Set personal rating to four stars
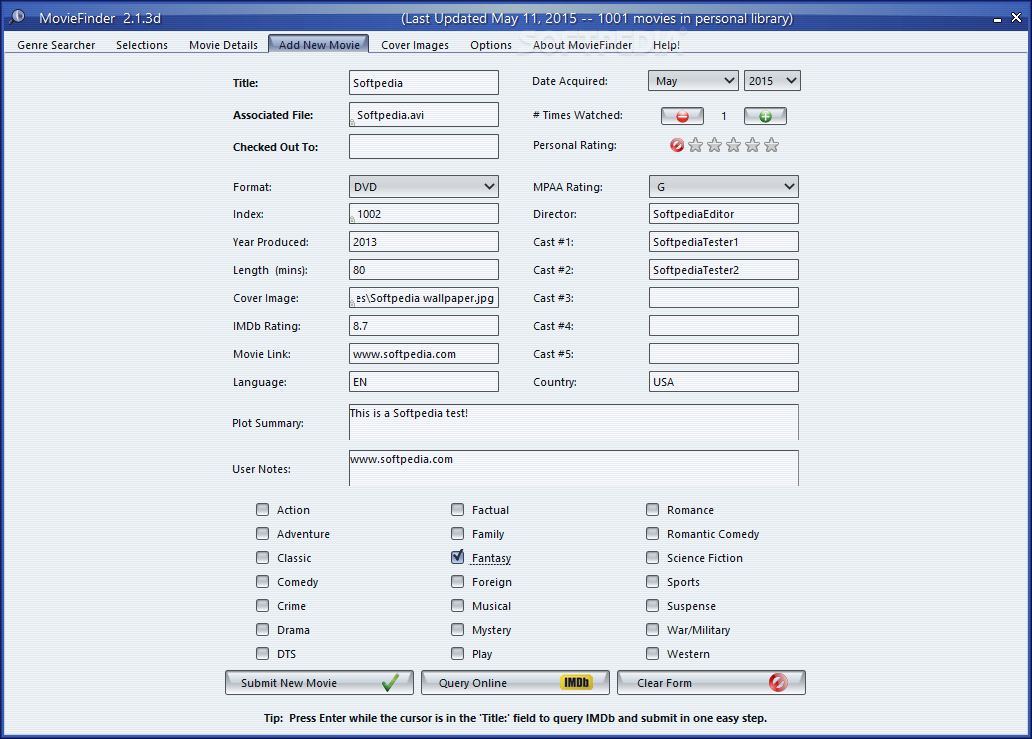Viewport: 1032px width, 739px height. pyautogui.click(x=752, y=145)
